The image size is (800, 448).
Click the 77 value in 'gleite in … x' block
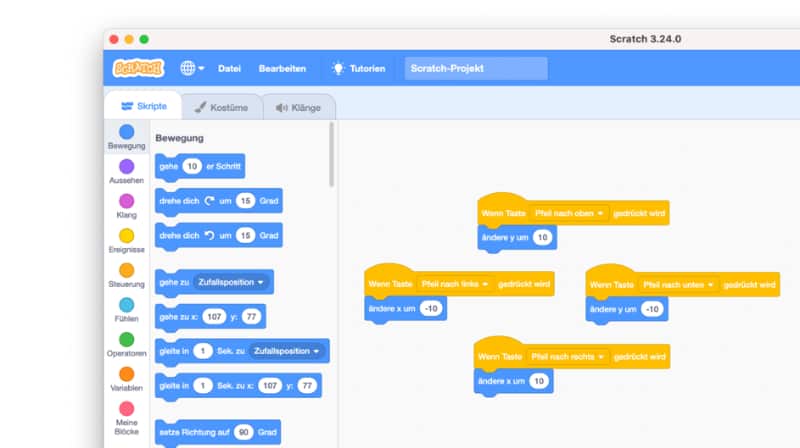coord(307,386)
